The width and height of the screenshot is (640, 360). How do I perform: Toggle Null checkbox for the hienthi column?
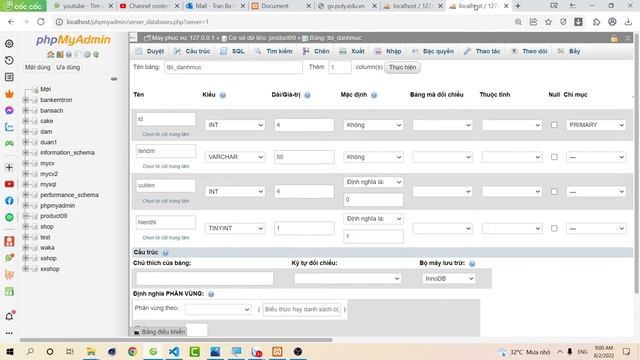point(554,228)
